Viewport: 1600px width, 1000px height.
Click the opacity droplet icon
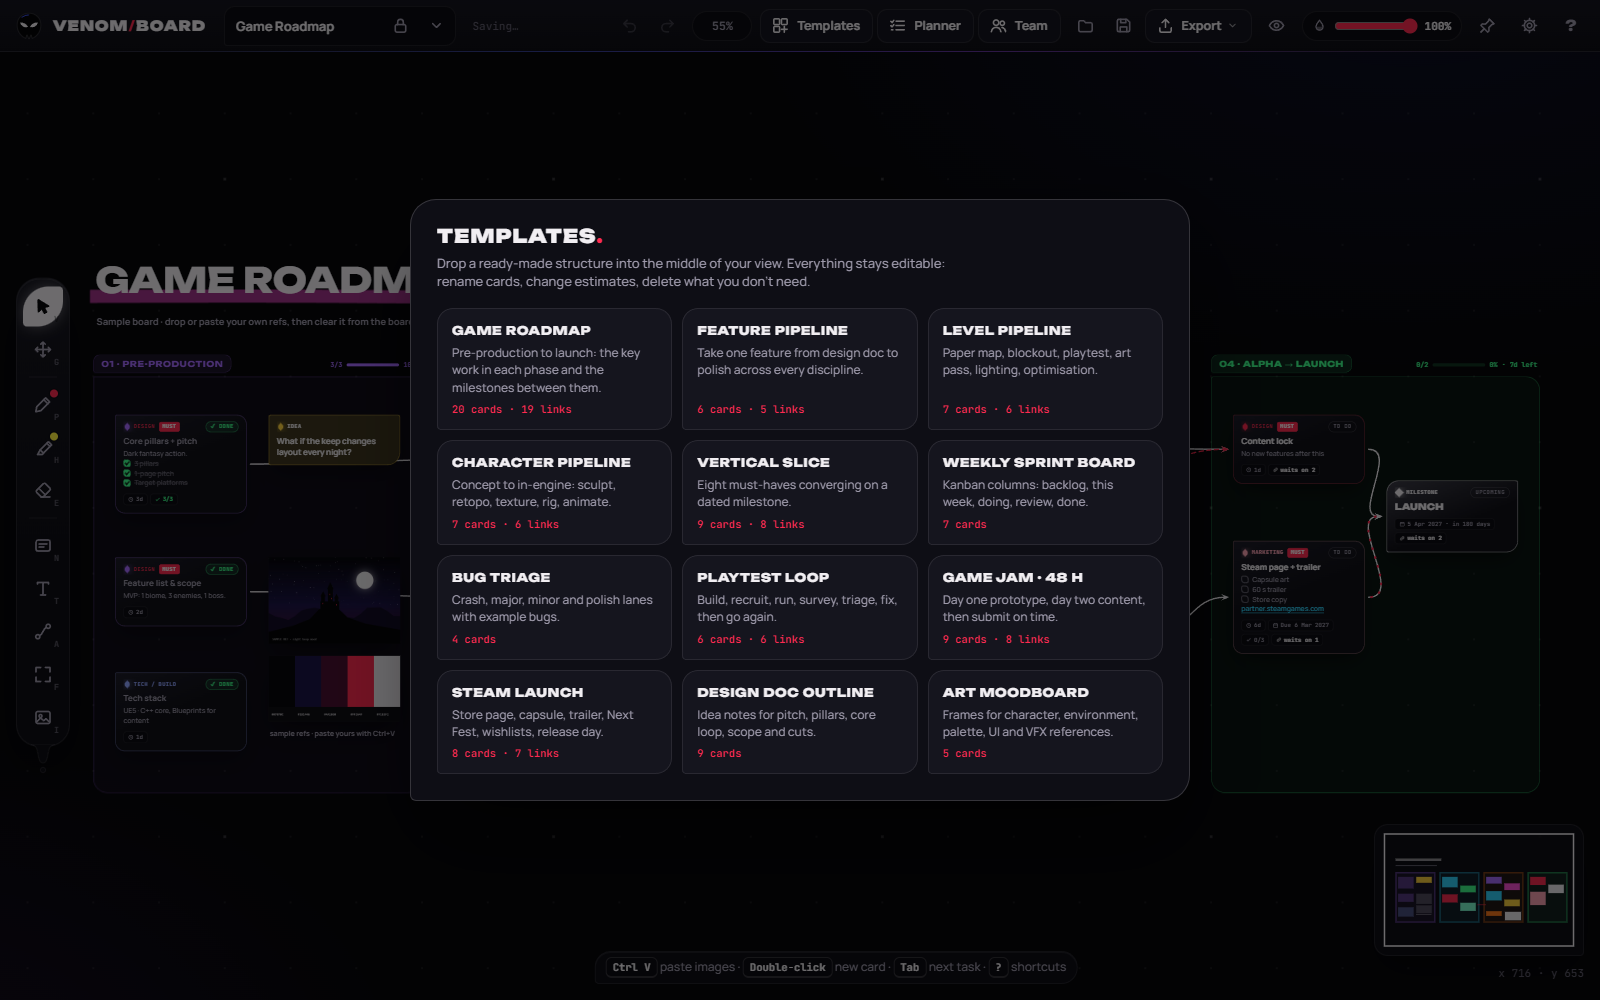click(1319, 26)
